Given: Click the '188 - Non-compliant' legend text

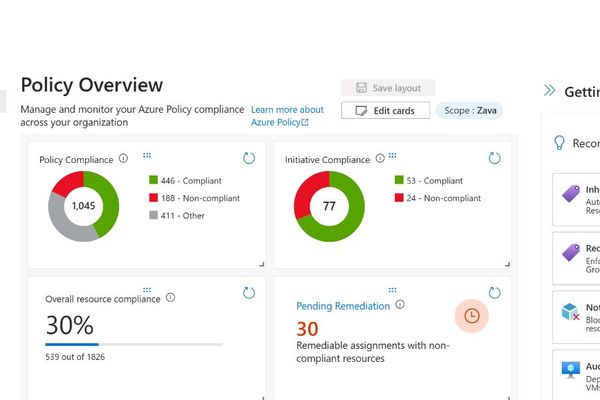Looking at the screenshot, I should 200,198.
